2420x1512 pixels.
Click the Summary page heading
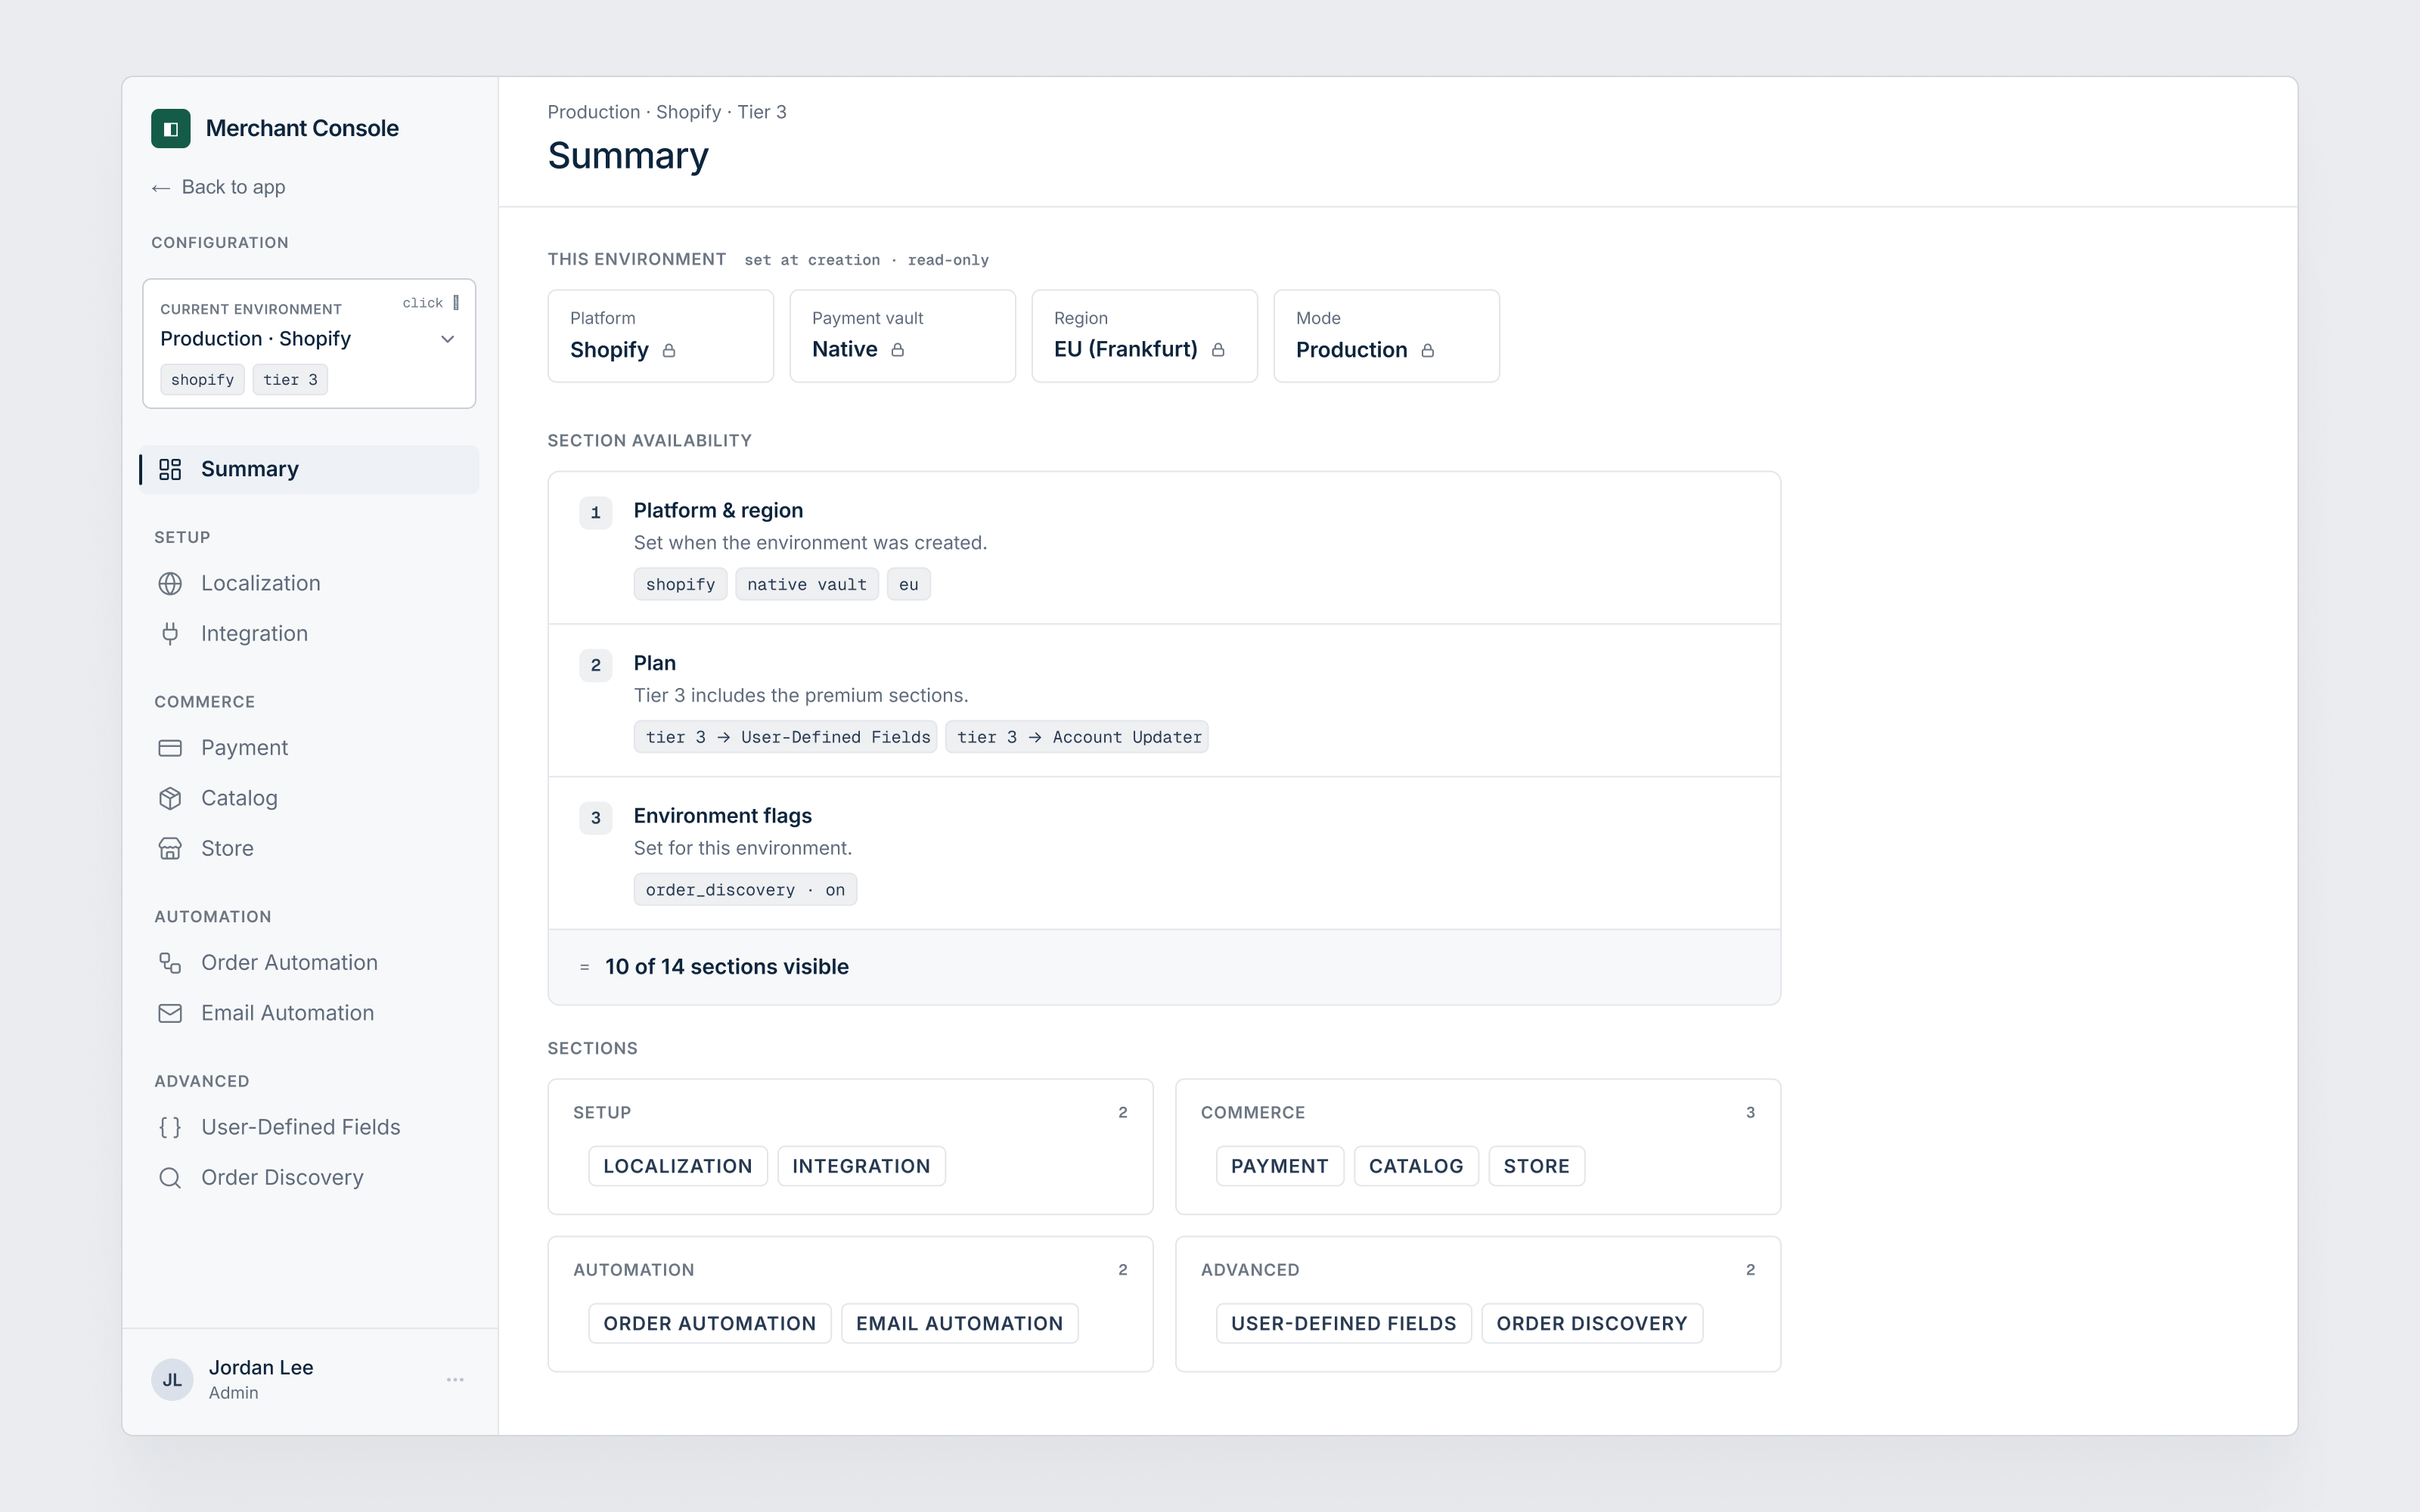point(628,156)
